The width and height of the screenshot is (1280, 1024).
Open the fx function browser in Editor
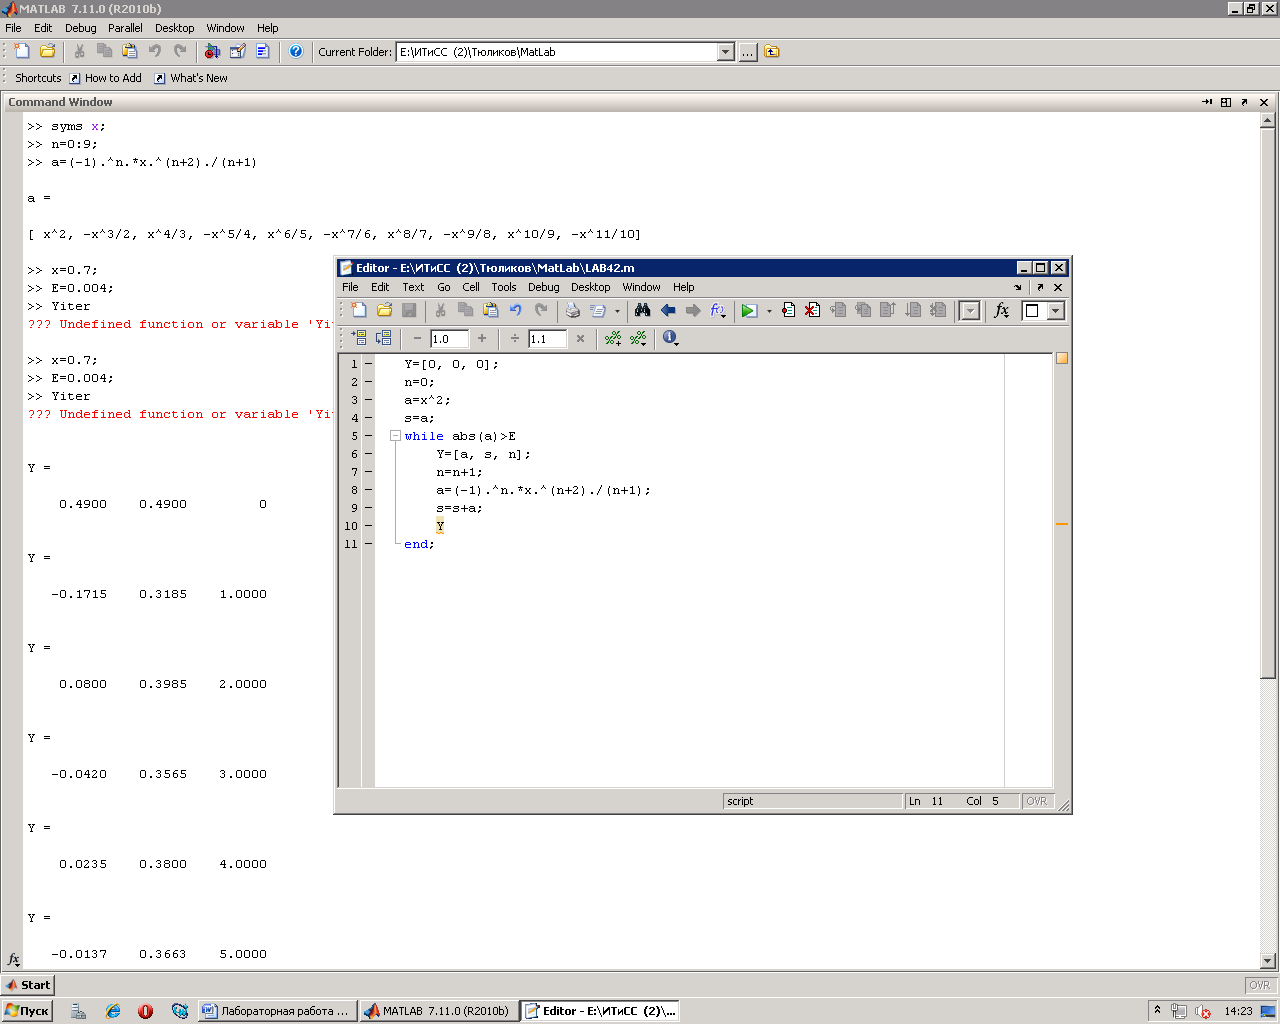pos(1002,311)
